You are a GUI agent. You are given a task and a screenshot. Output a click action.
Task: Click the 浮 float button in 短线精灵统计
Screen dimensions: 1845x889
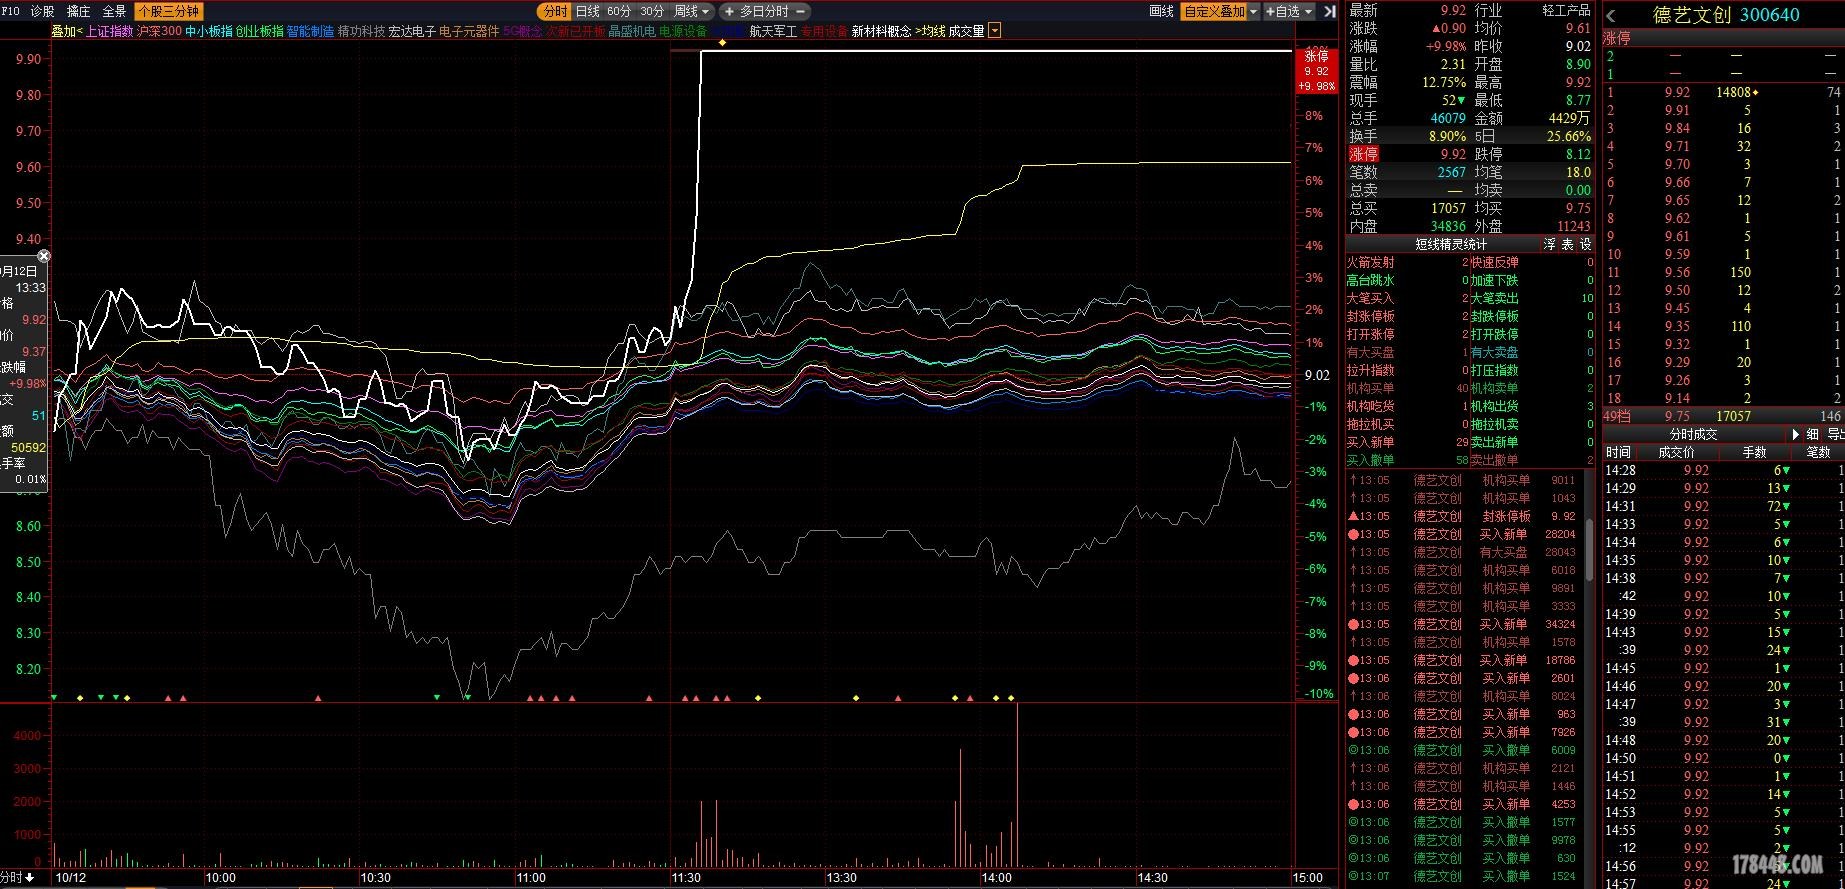click(x=1549, y=244)
